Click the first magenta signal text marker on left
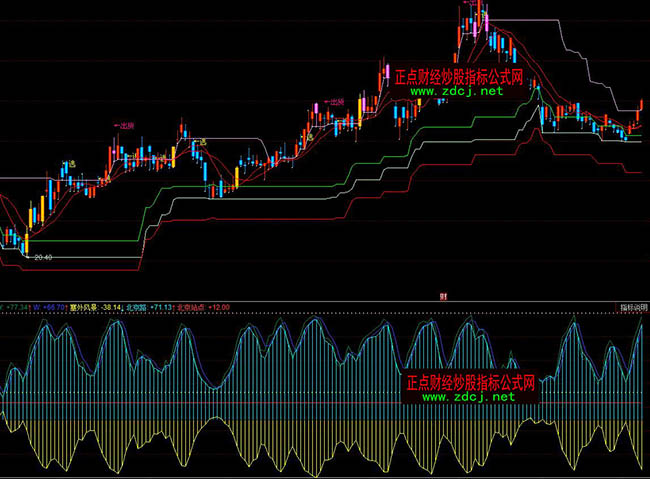 [x=122, y=126]
